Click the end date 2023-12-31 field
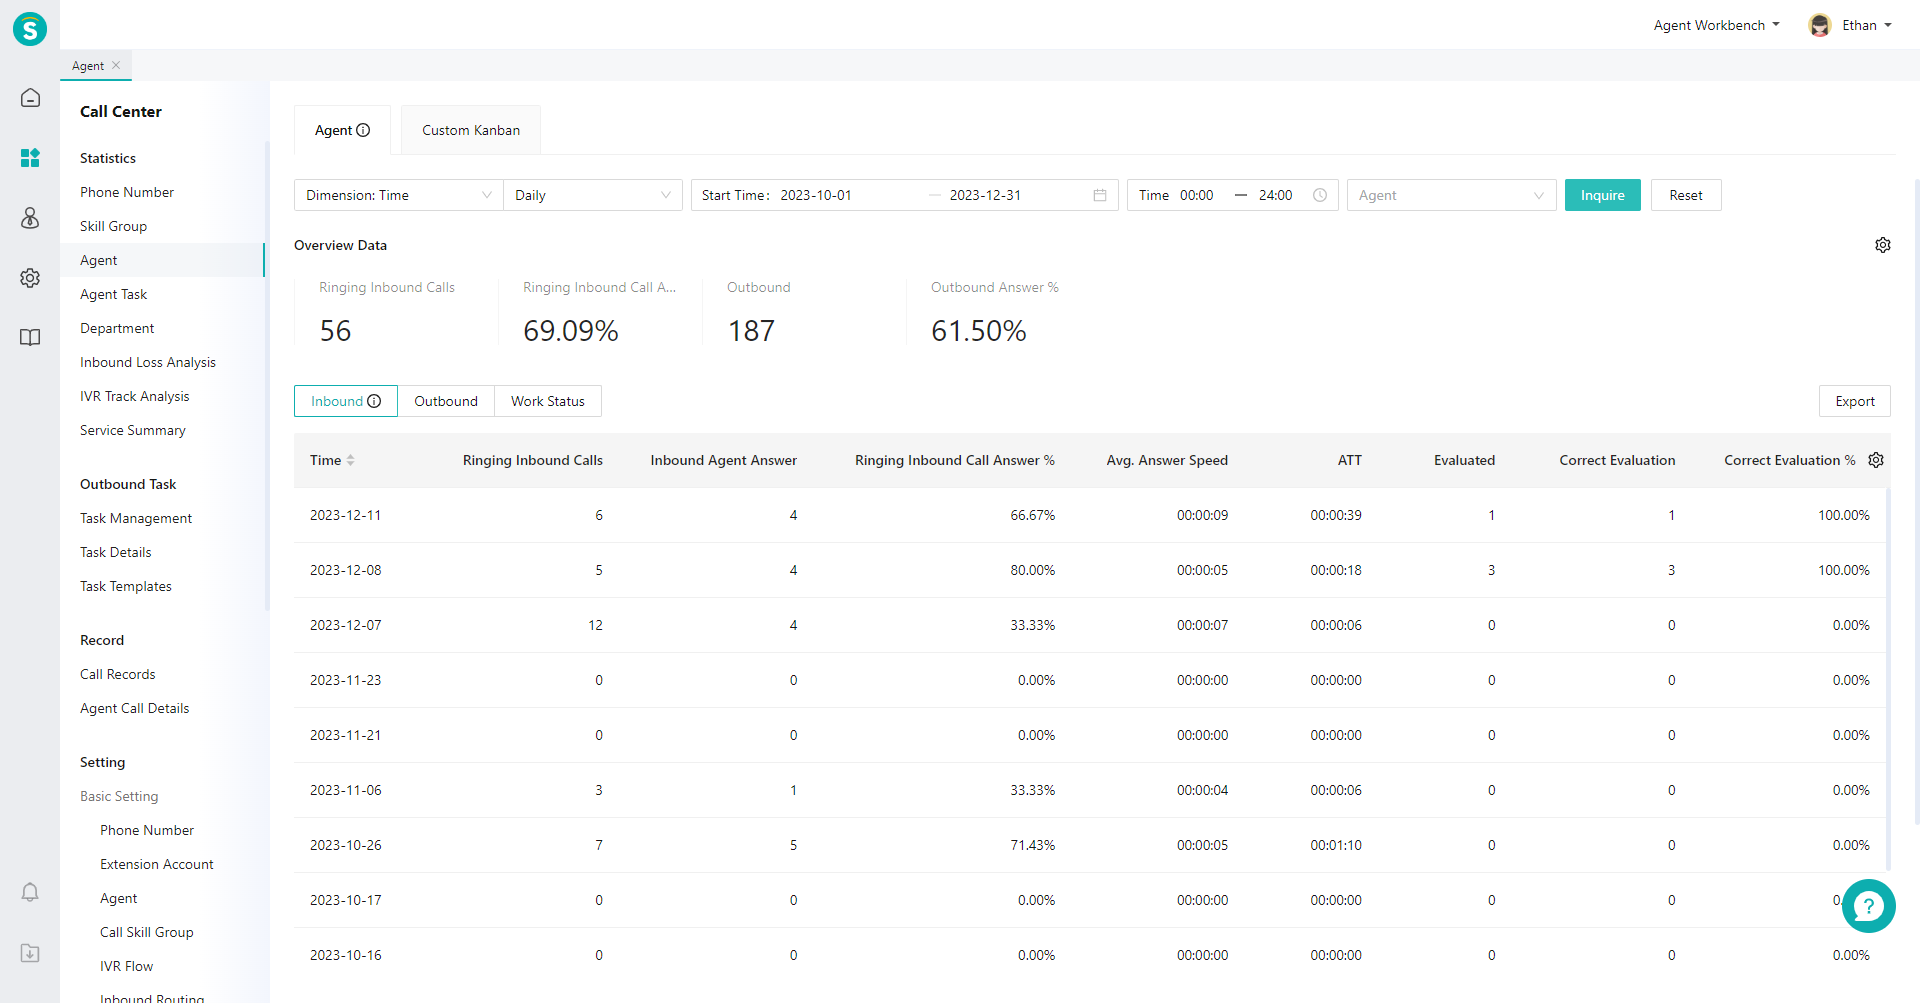This screenshot has height=1003, width=1920. coord(985,195)
